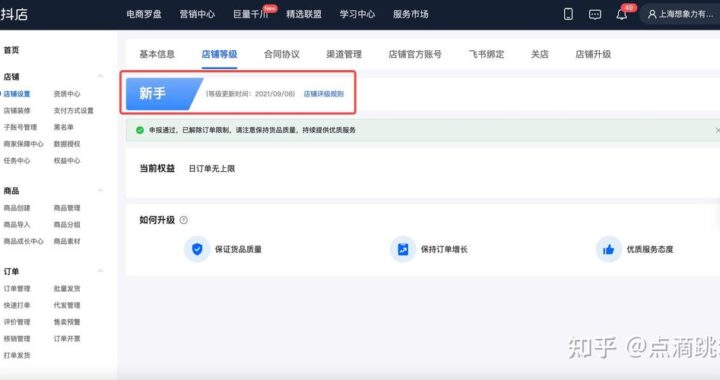The height and width of the screenshot is (380, 720).
Task: Open 任务中心 in the sidebar
Action: coord(17,160)
